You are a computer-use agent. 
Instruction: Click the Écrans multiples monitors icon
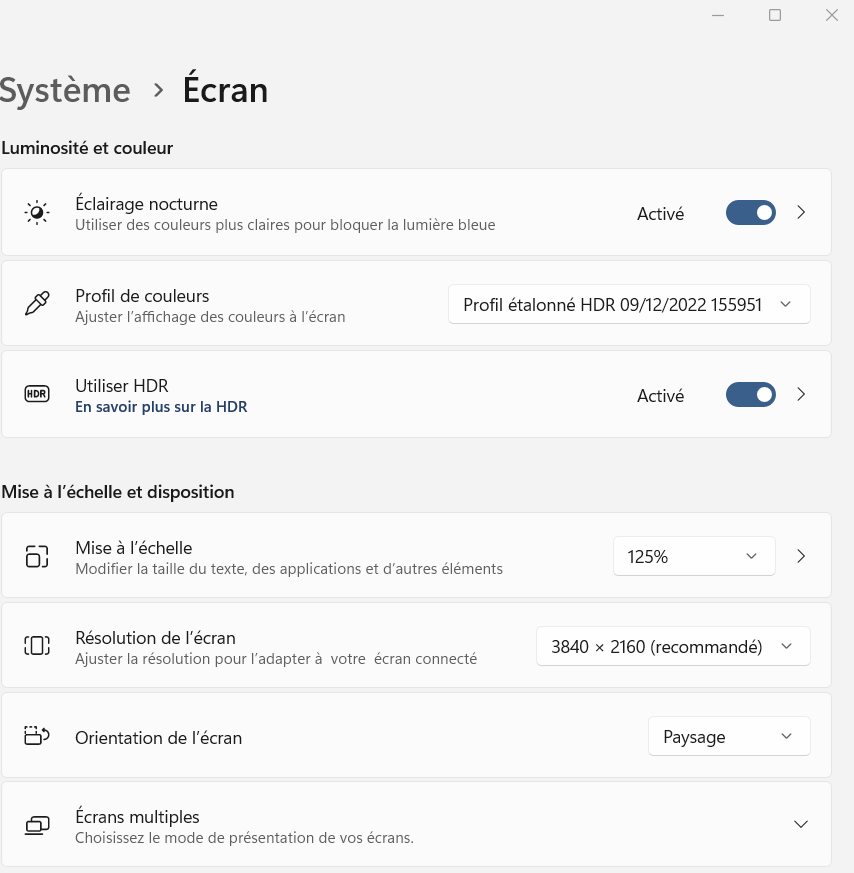tap(37, 825)
